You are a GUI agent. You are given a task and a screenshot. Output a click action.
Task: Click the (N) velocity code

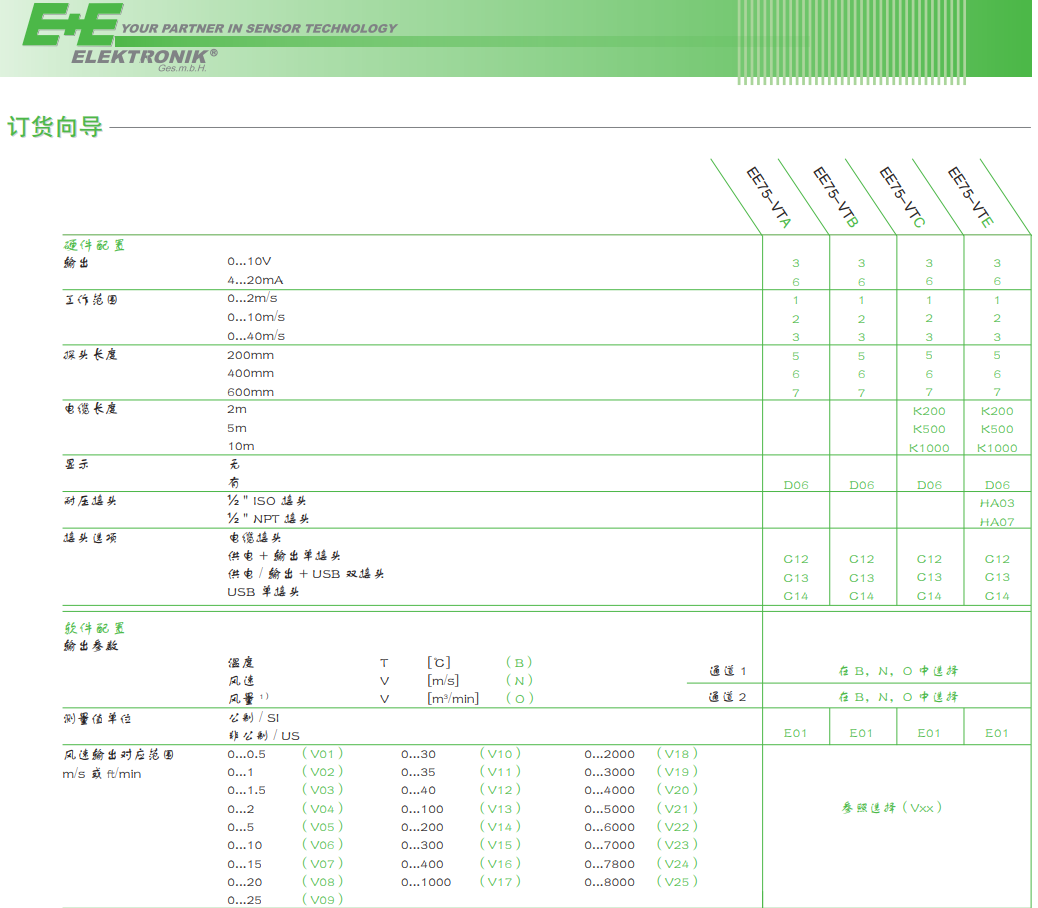point(519,680)
